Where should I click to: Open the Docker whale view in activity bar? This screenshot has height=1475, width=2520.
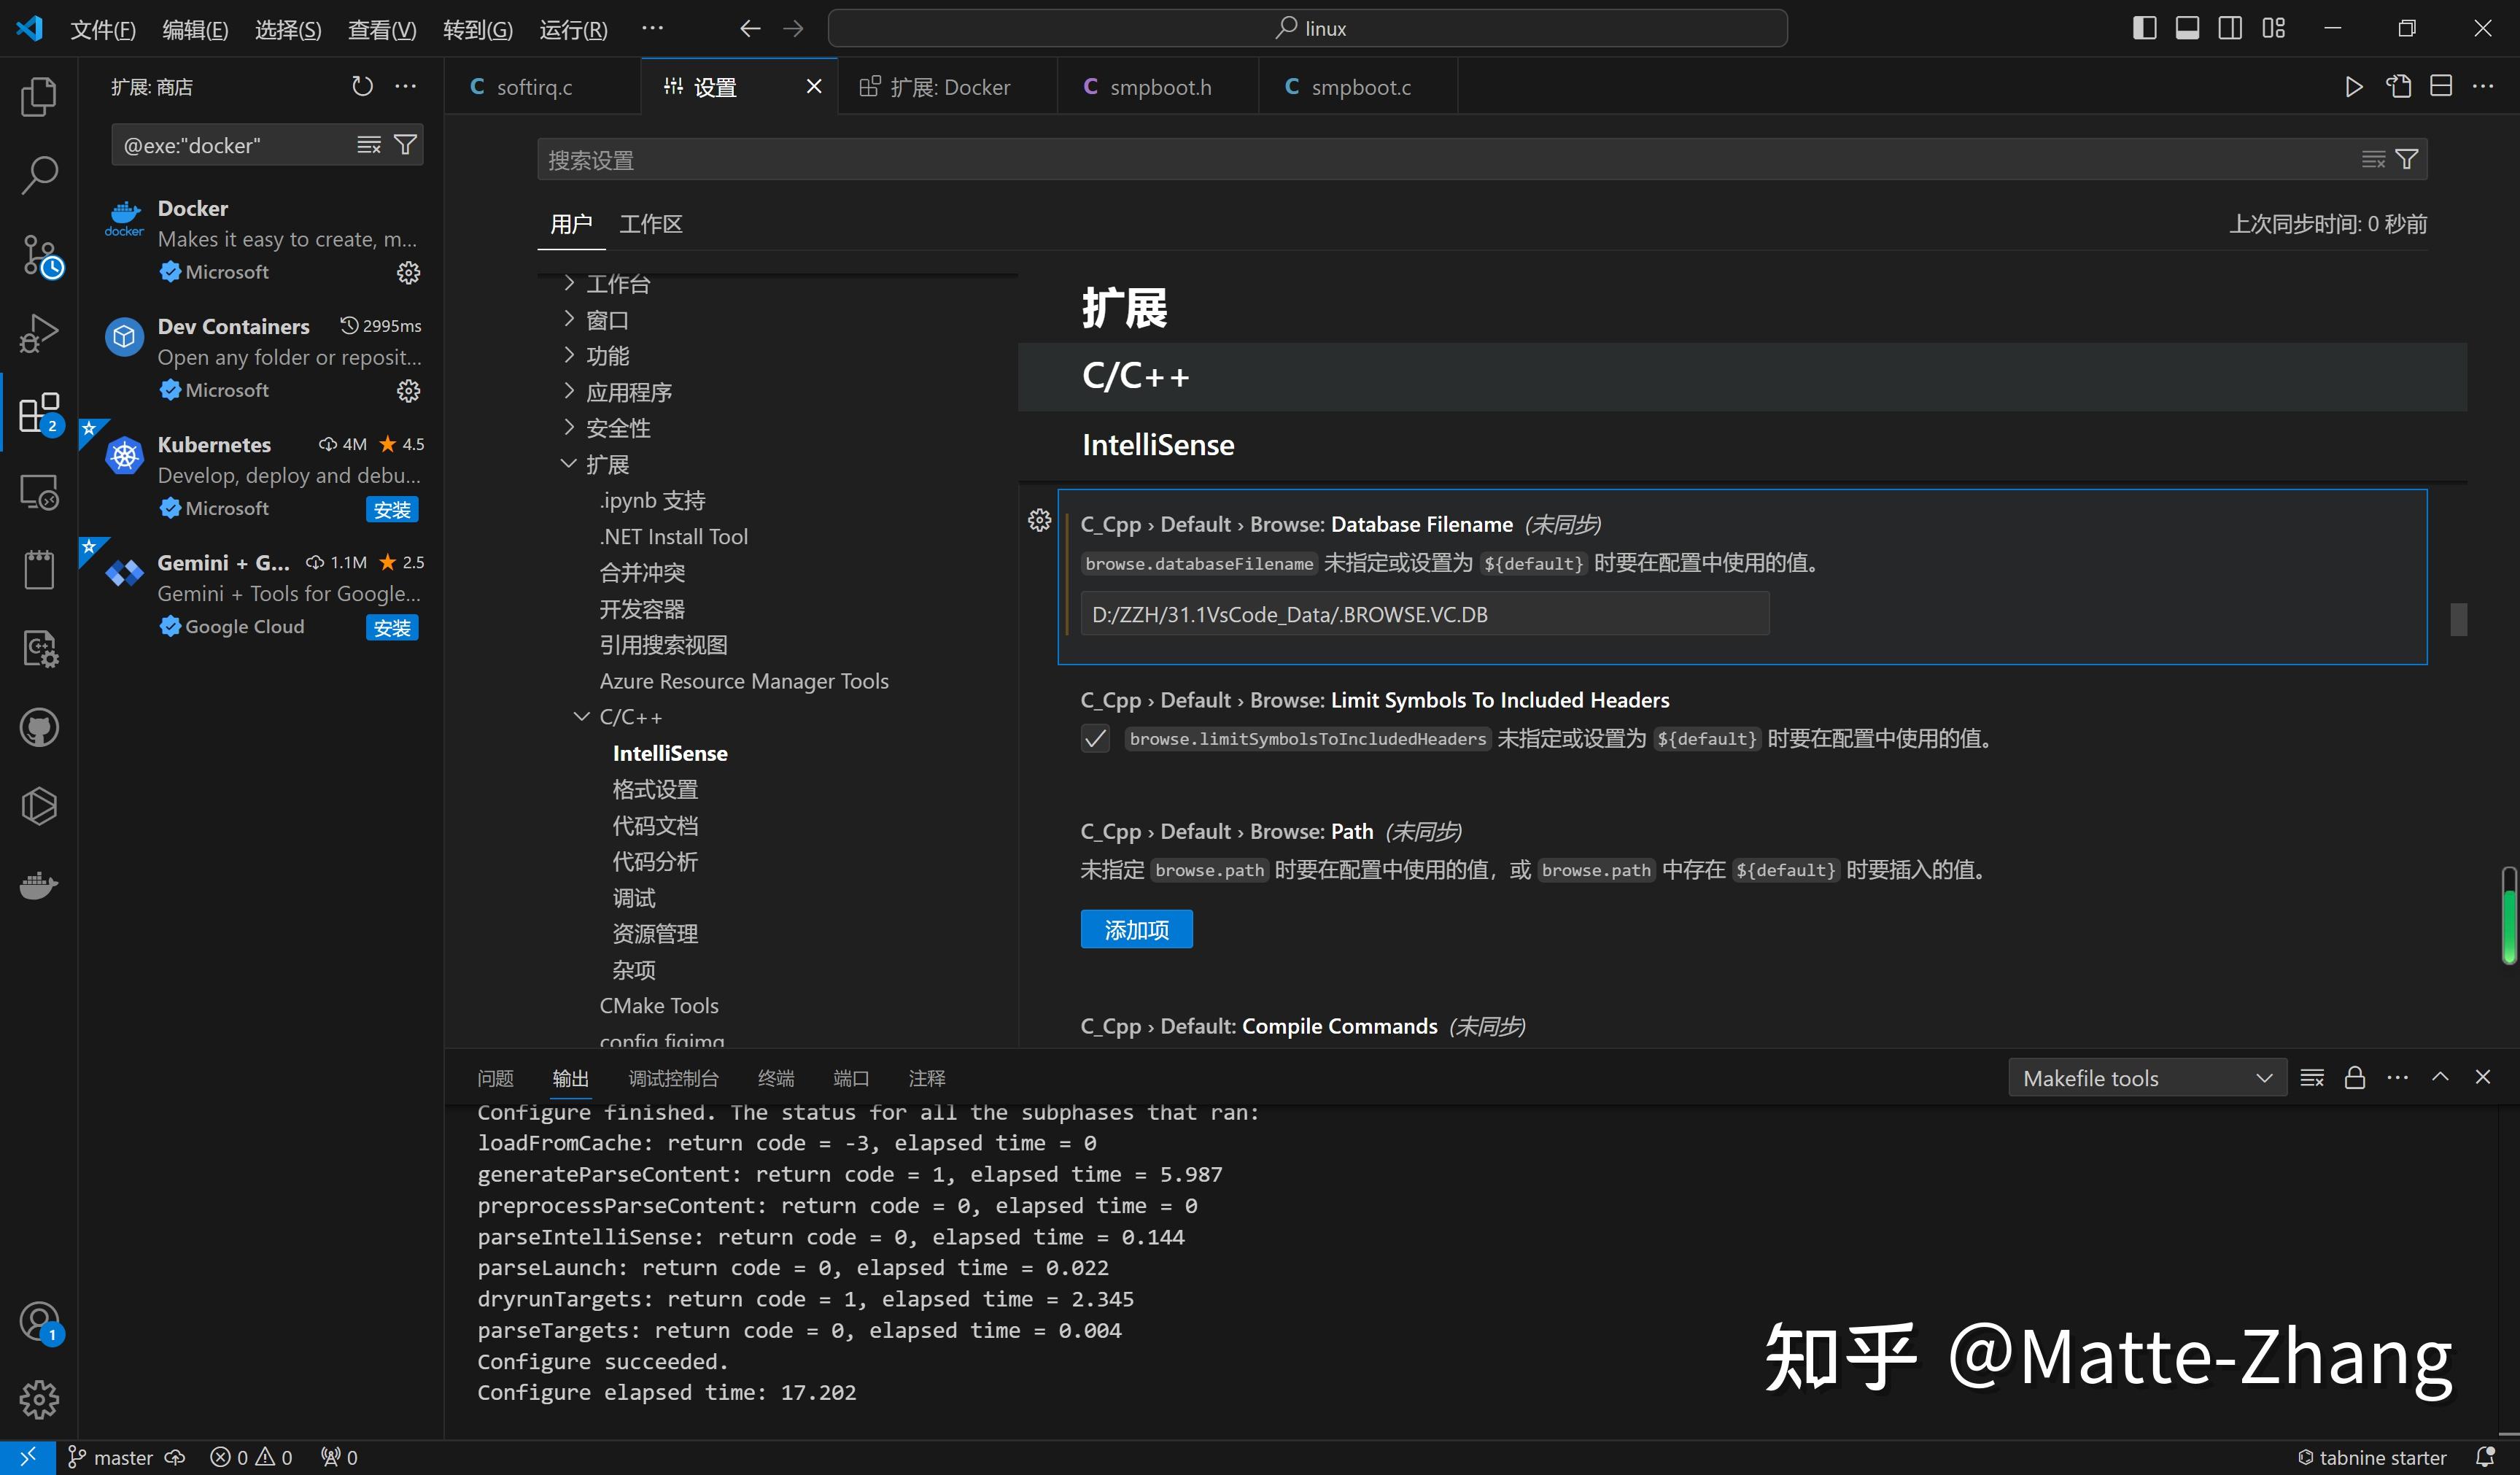(x=39, y=885)
